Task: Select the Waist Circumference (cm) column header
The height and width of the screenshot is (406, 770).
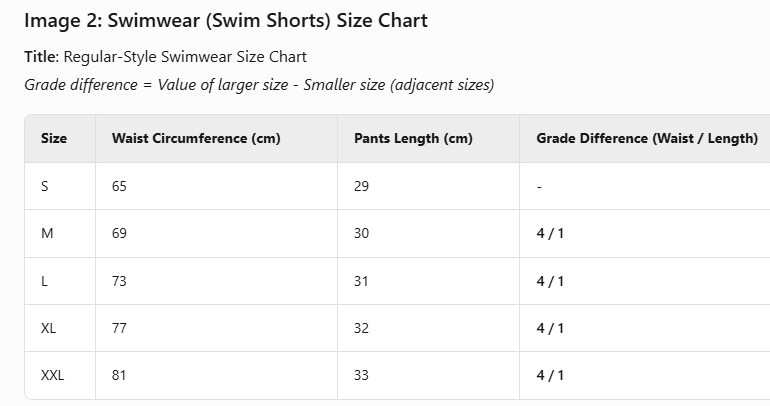Action: pyautogui.click(x=196, y=138)
